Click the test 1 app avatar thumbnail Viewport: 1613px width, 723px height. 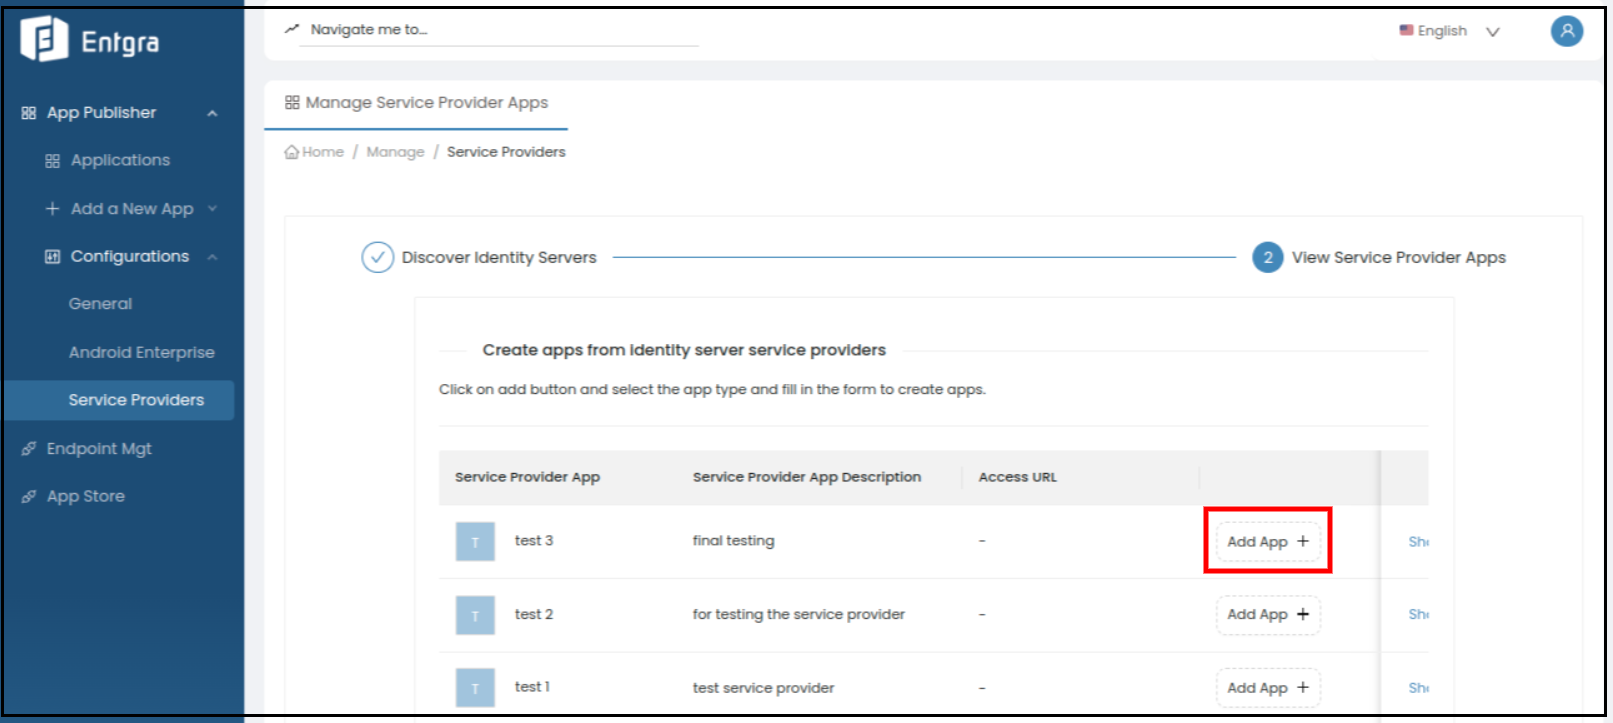475,688
